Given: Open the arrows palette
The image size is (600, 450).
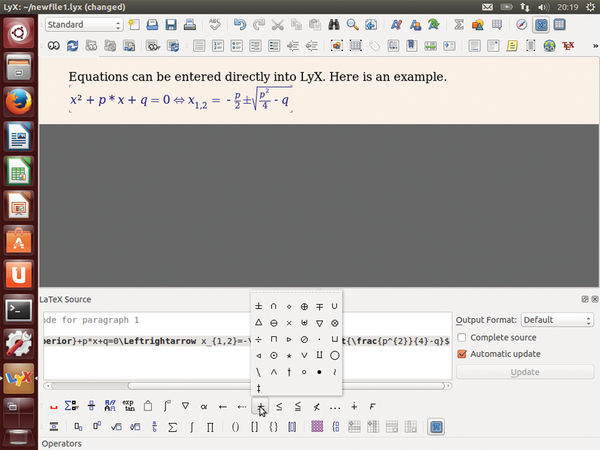Looking at the screenshot, I should pyautogui.click(x=223, y=406).
